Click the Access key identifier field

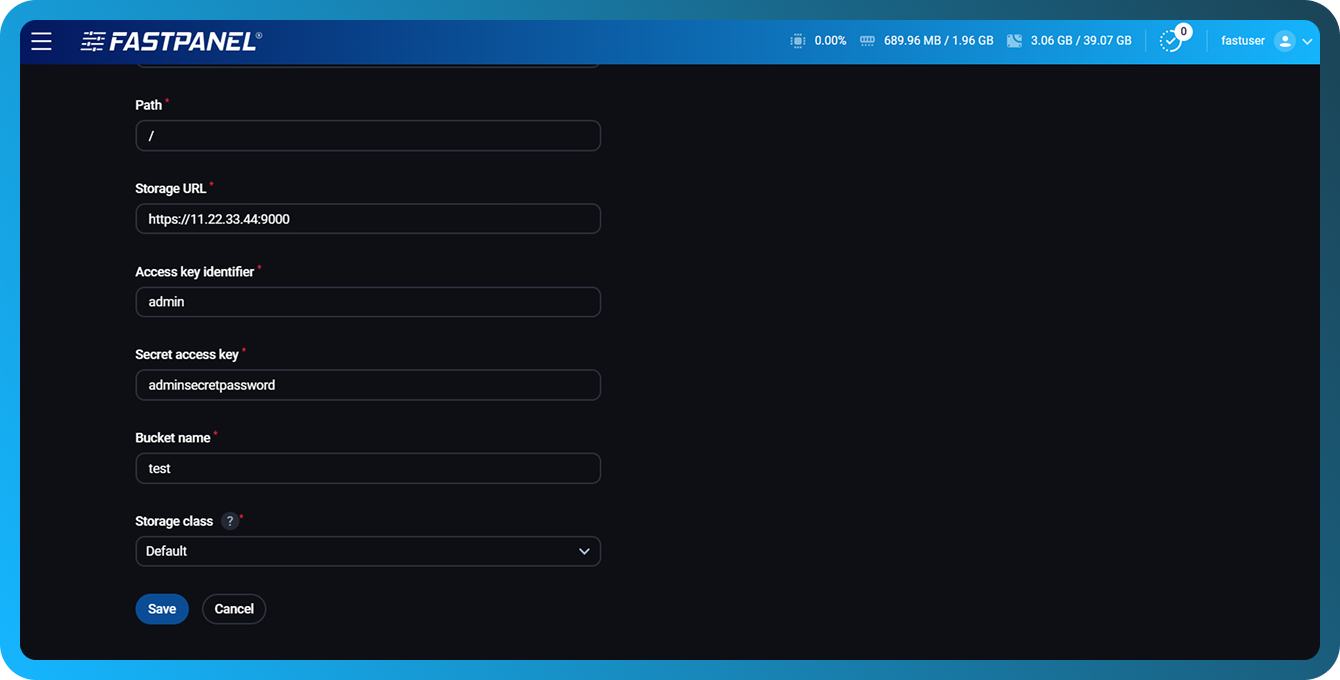[368, 301]
